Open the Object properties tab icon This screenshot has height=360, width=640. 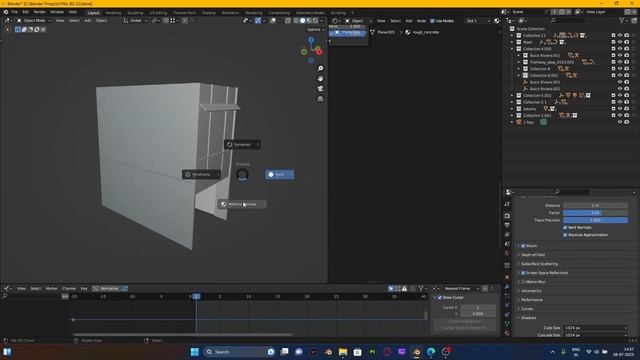click(507, 277)
